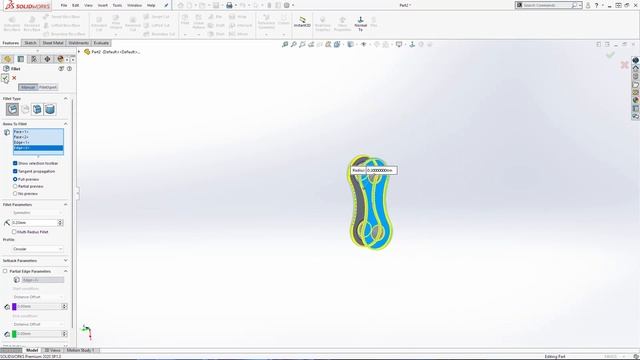Select the constant size fillet type icon
This screenshot has width=640, height=360.
[12, 109]
